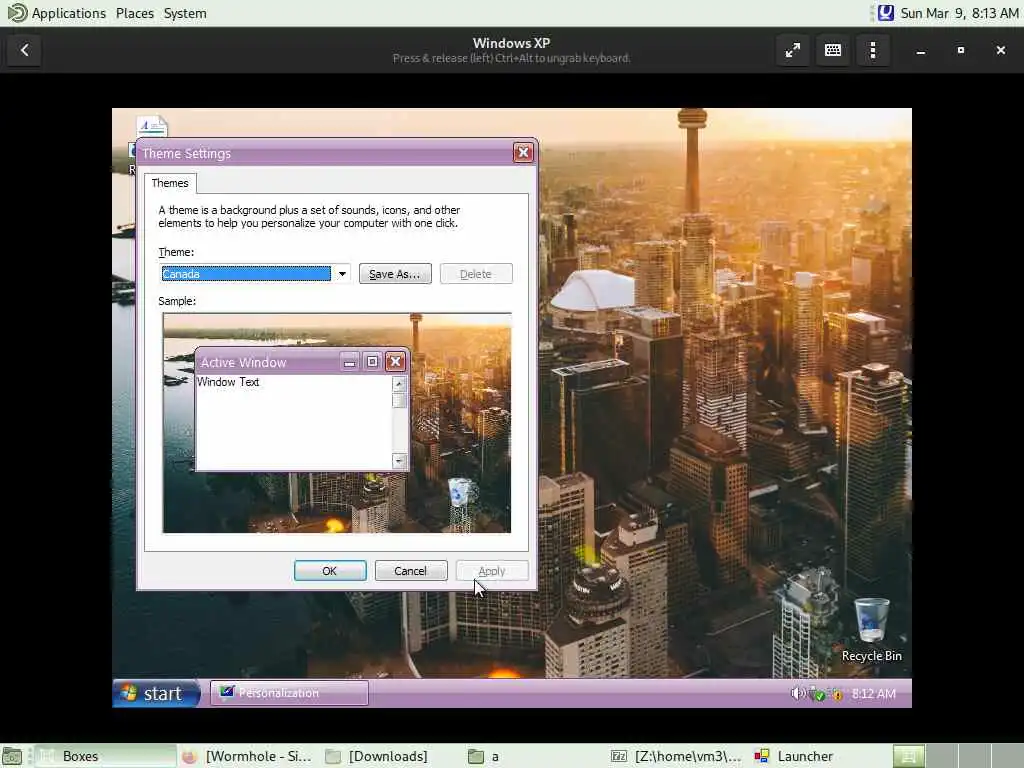The height and width of the screenshot is (768, 1024).
Task: Open the System menu
Action: (185, 13)
